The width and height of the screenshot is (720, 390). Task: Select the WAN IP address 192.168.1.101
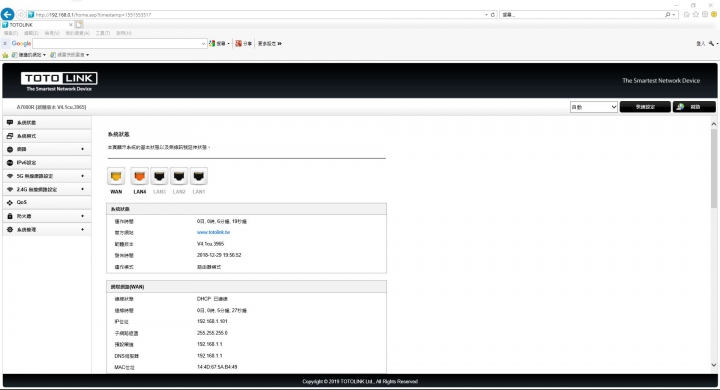click(212, 321)
